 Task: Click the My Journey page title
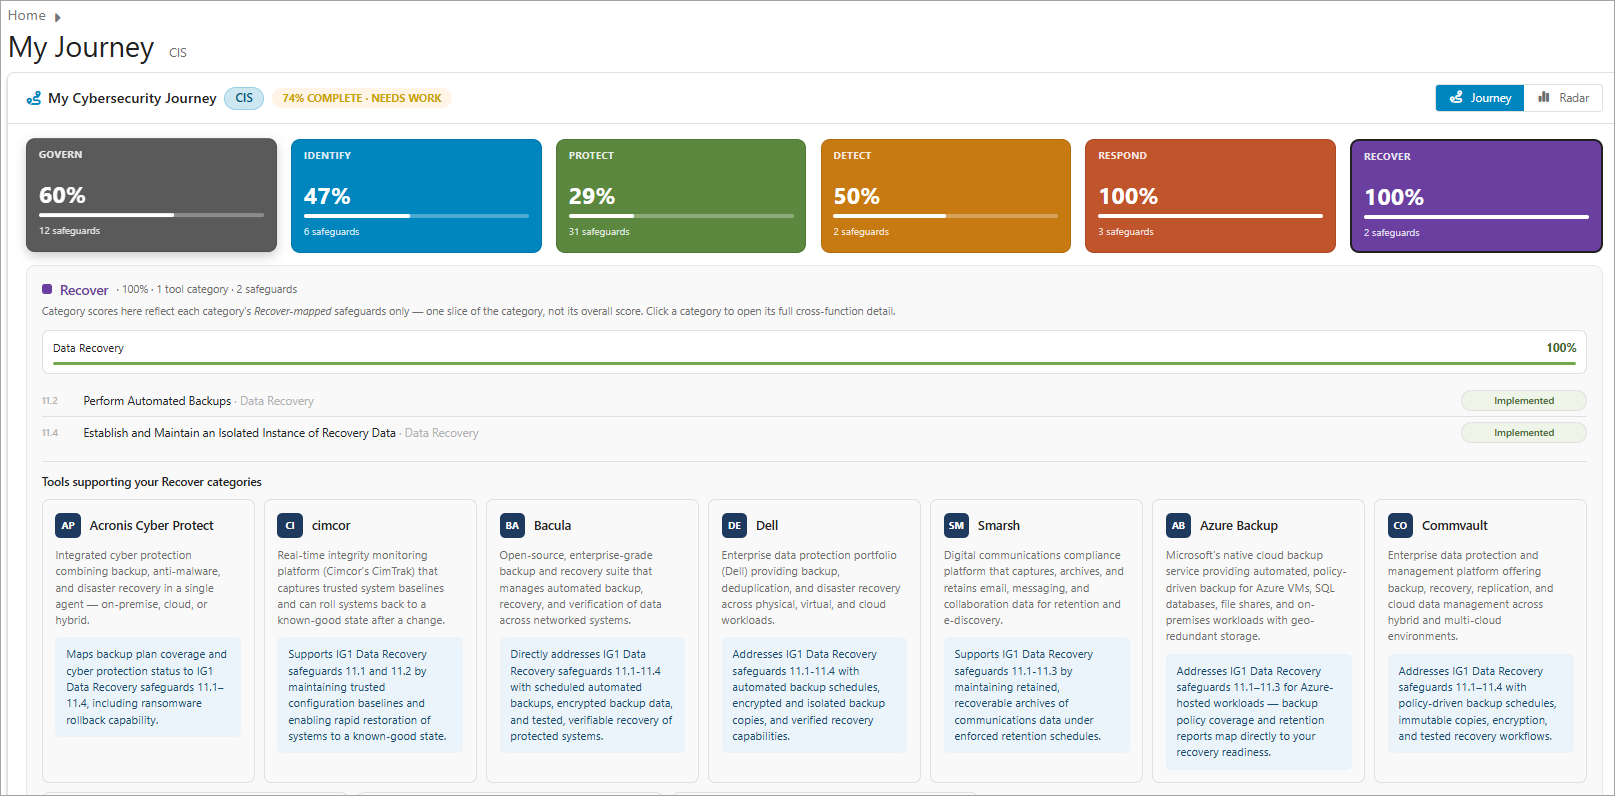(81, 47)
